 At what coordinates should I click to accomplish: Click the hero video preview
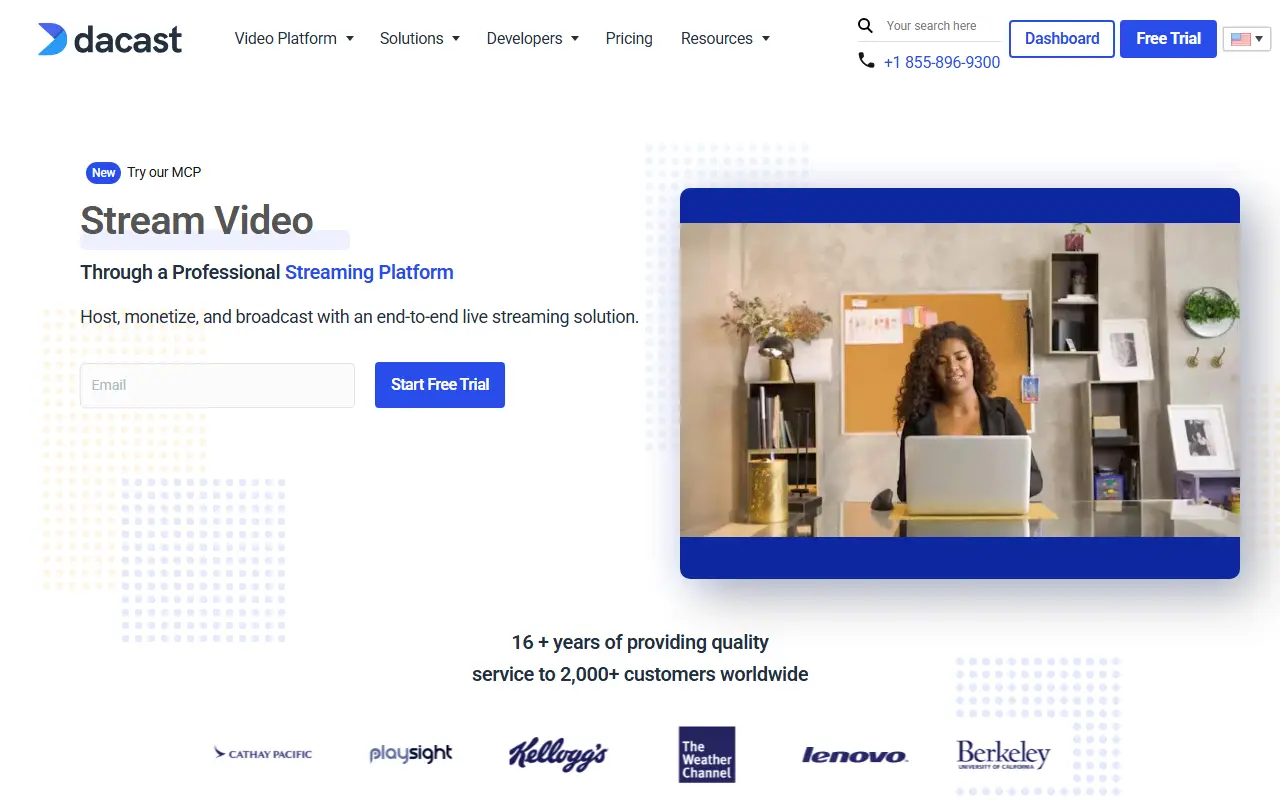click(x=960, y=383)
